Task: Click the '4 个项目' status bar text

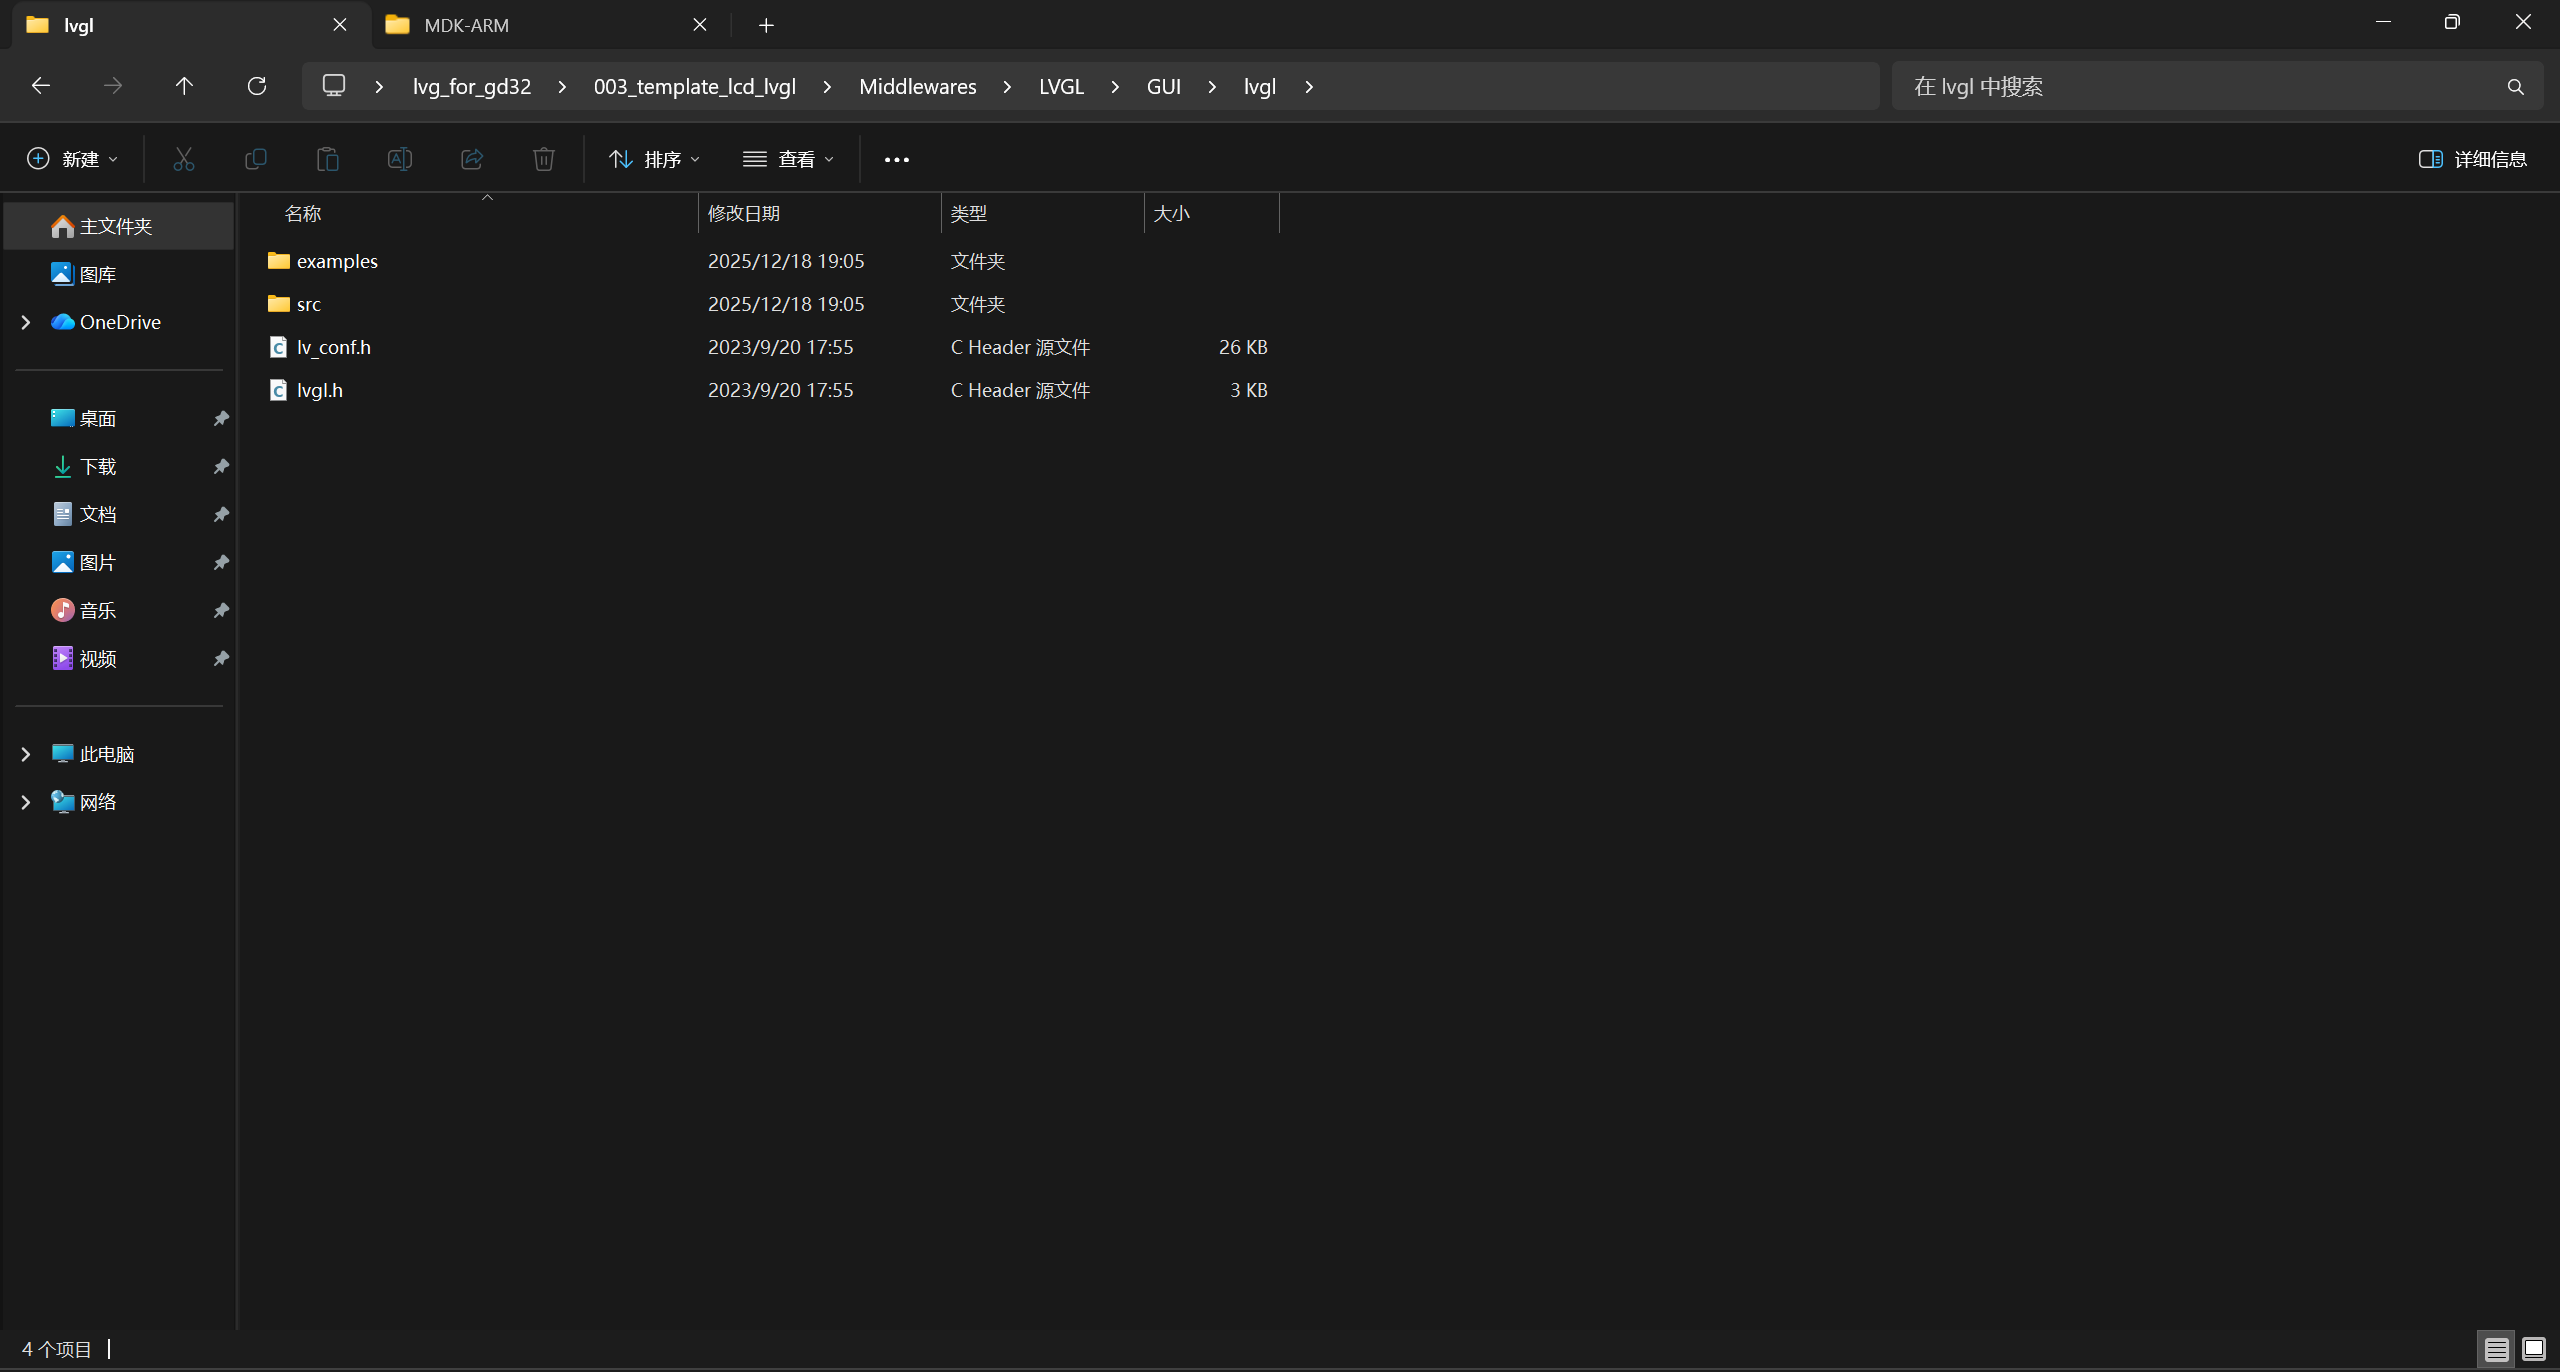Action: point(57,1350)
